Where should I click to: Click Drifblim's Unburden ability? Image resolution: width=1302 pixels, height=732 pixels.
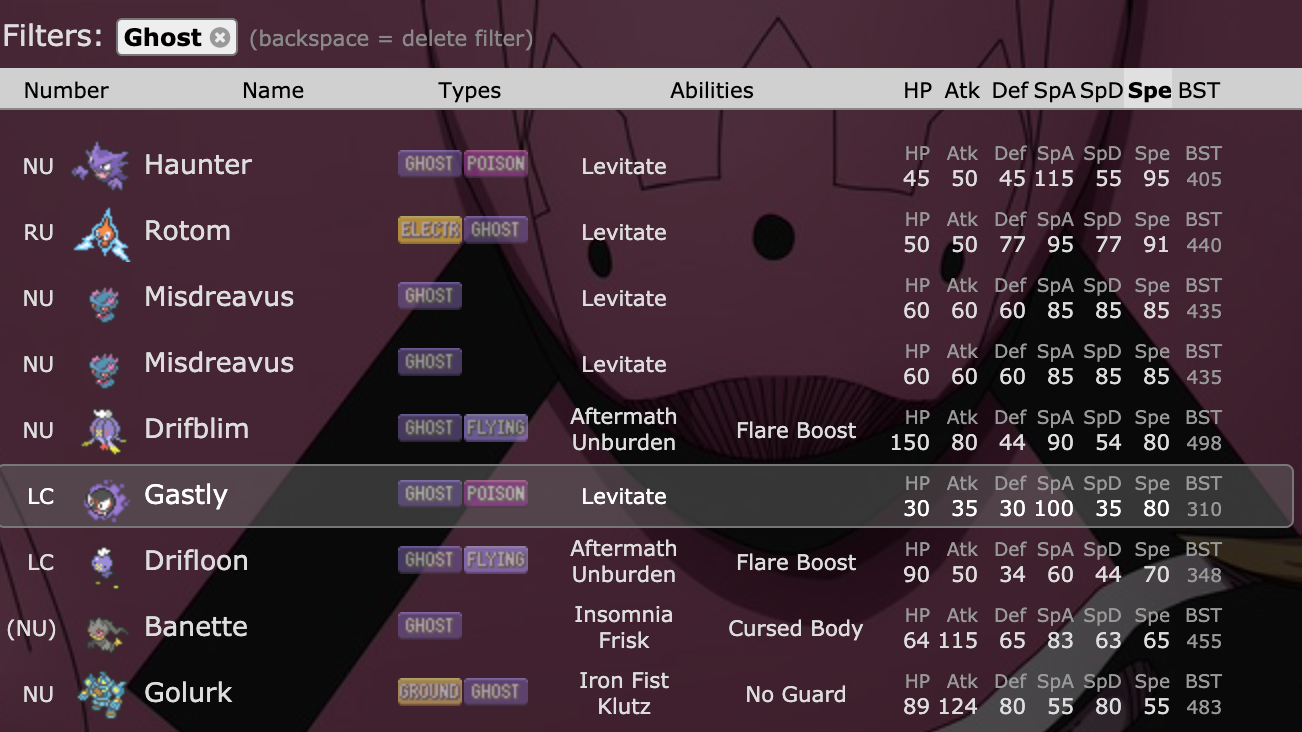[x=624, y=443]
